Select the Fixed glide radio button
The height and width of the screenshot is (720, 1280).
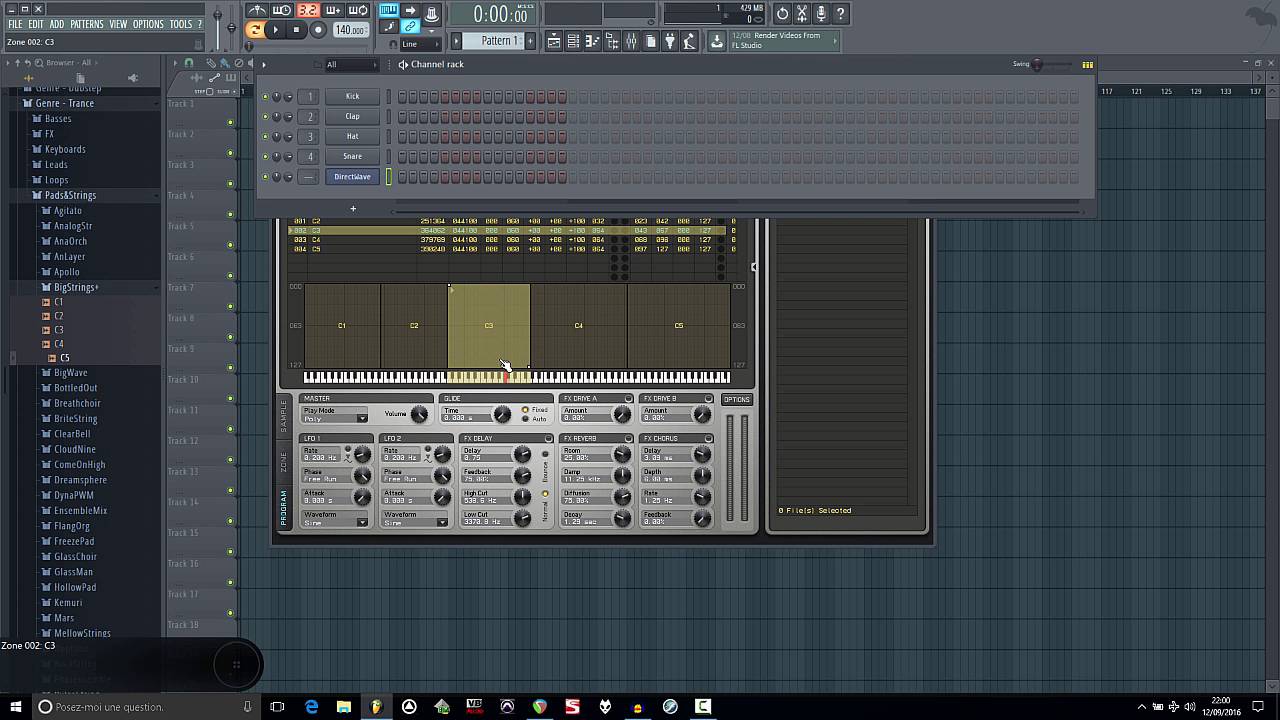click(526, 410)
